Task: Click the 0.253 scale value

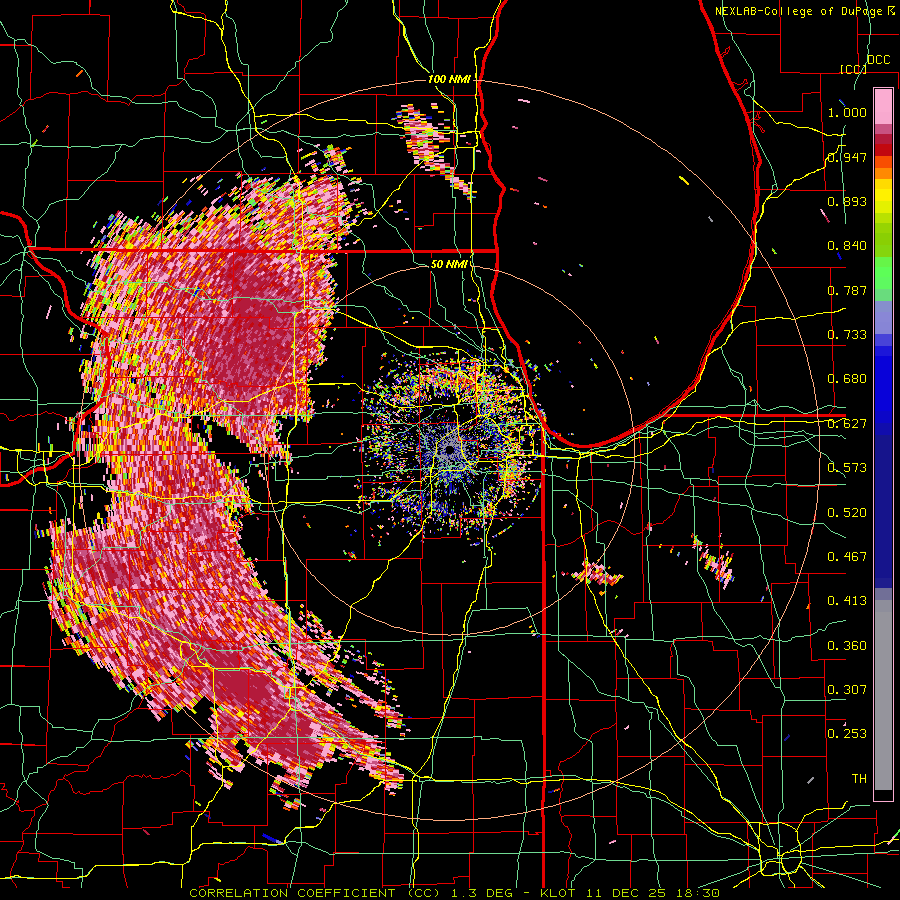Action: (847, 734)
